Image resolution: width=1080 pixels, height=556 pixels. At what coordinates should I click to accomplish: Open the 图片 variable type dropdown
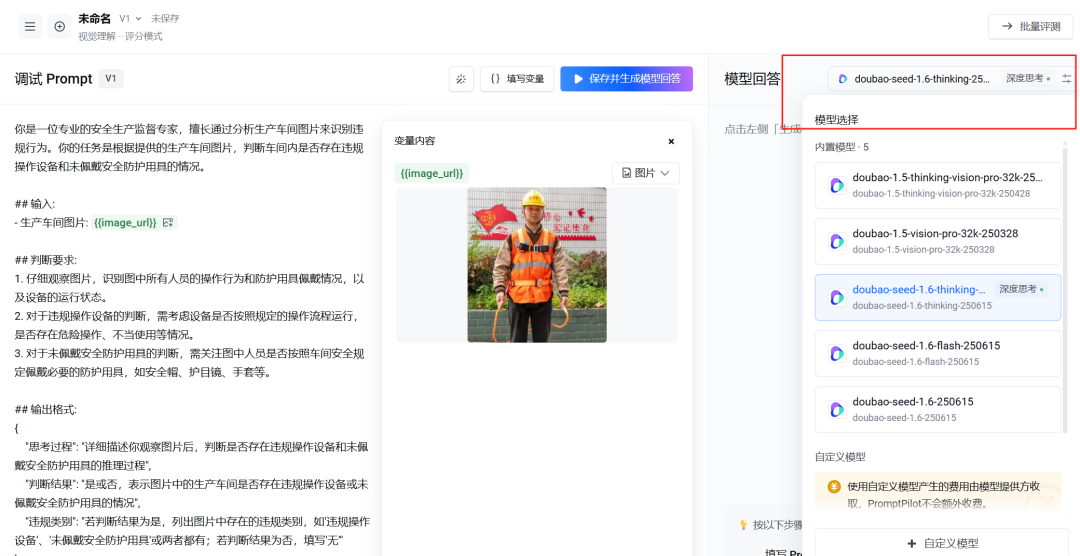pyautogui.click(x=645, y=173)
